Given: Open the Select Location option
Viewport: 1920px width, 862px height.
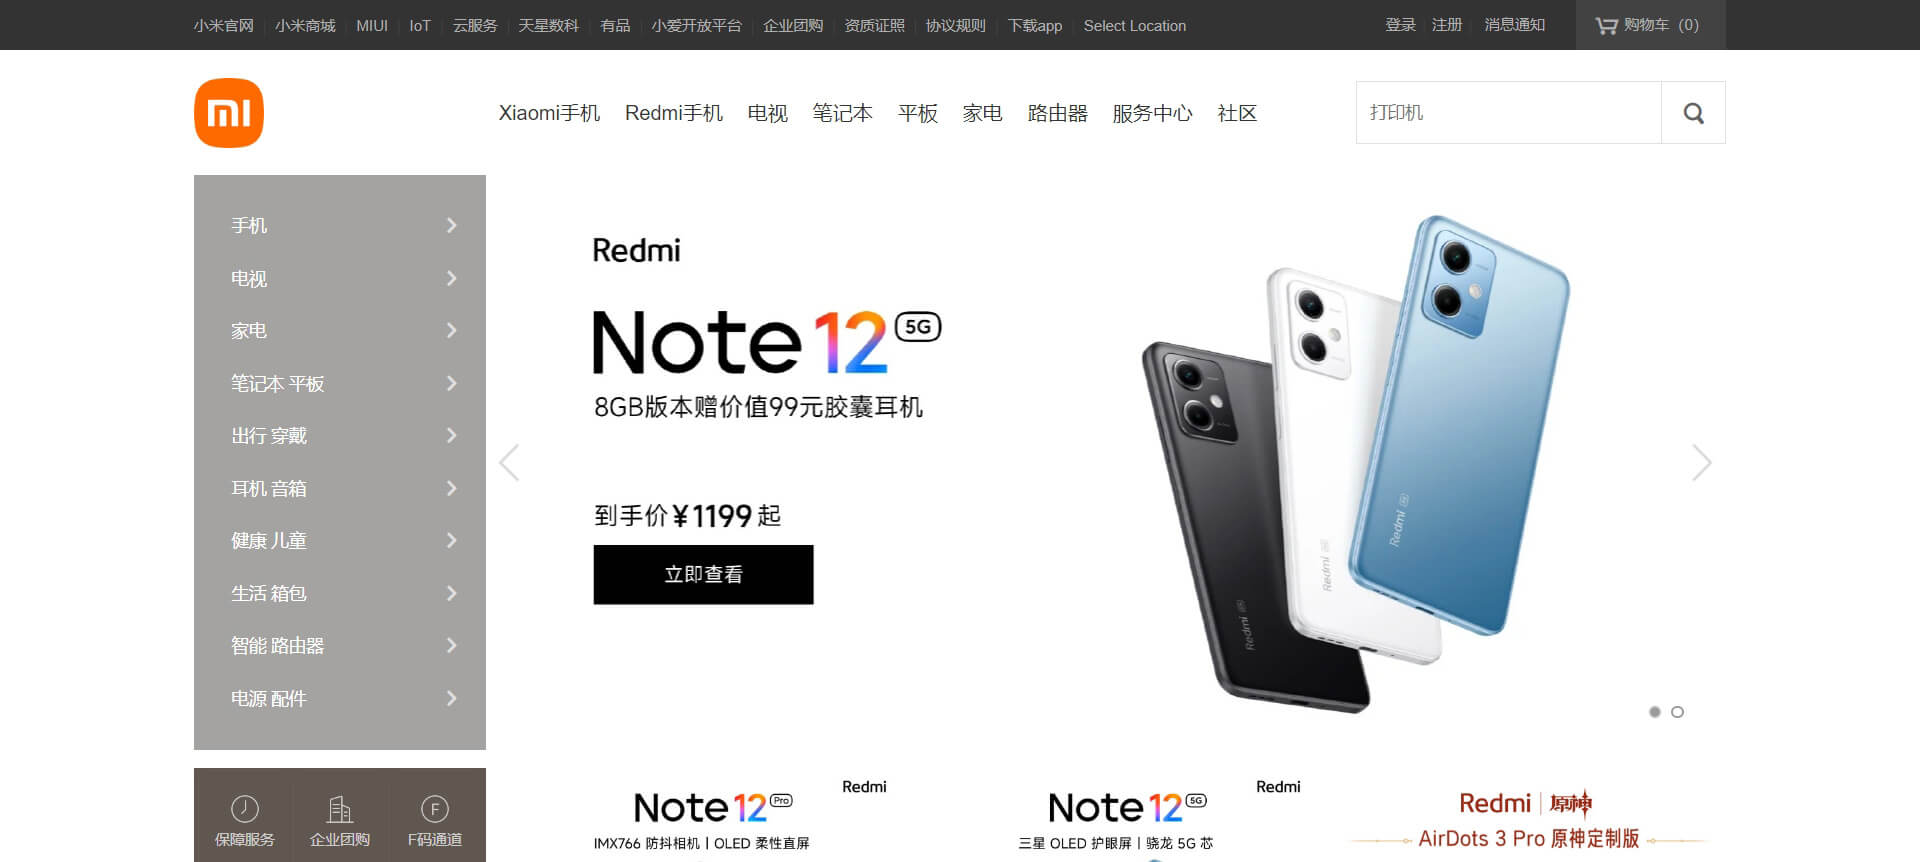Looking at the screenshot, I should (1135, 26).
